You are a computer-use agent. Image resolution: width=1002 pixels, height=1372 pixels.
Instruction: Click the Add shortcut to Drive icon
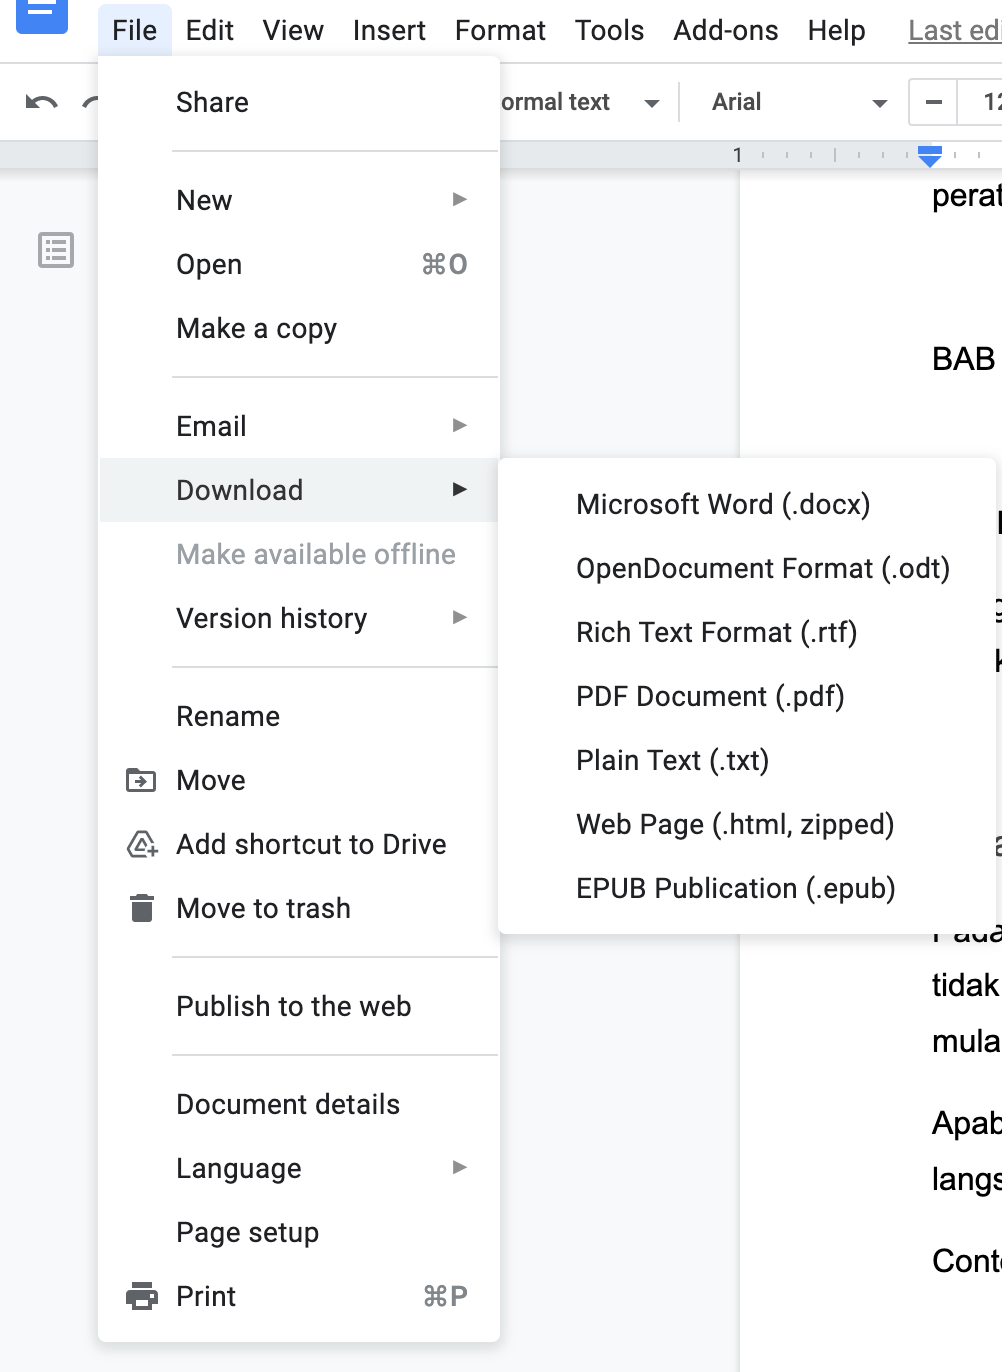click(x=142, y=844)
